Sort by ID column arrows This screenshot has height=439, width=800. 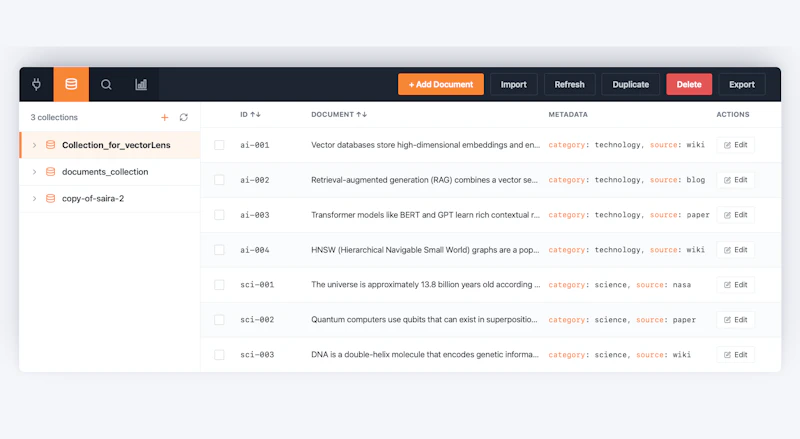[x=256, y=114]
